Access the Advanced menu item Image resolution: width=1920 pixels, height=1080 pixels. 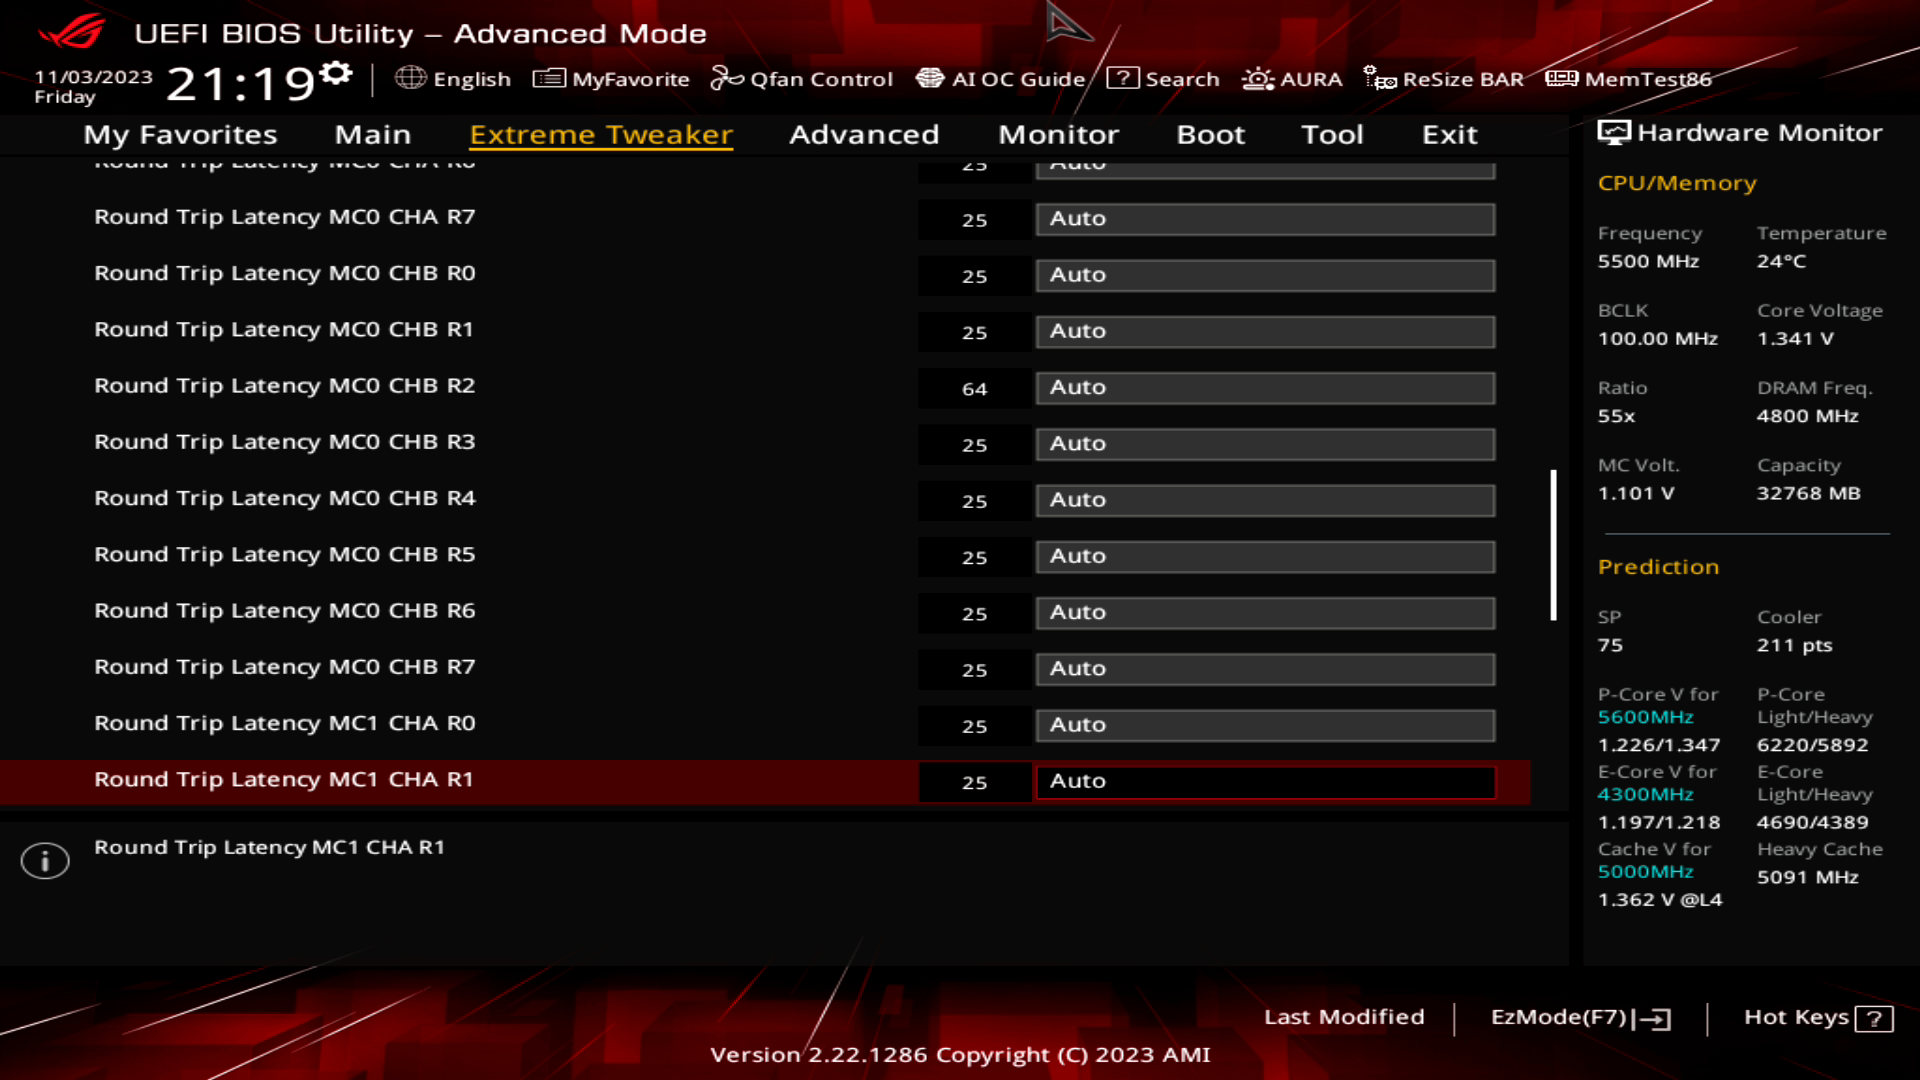point(864,133)
